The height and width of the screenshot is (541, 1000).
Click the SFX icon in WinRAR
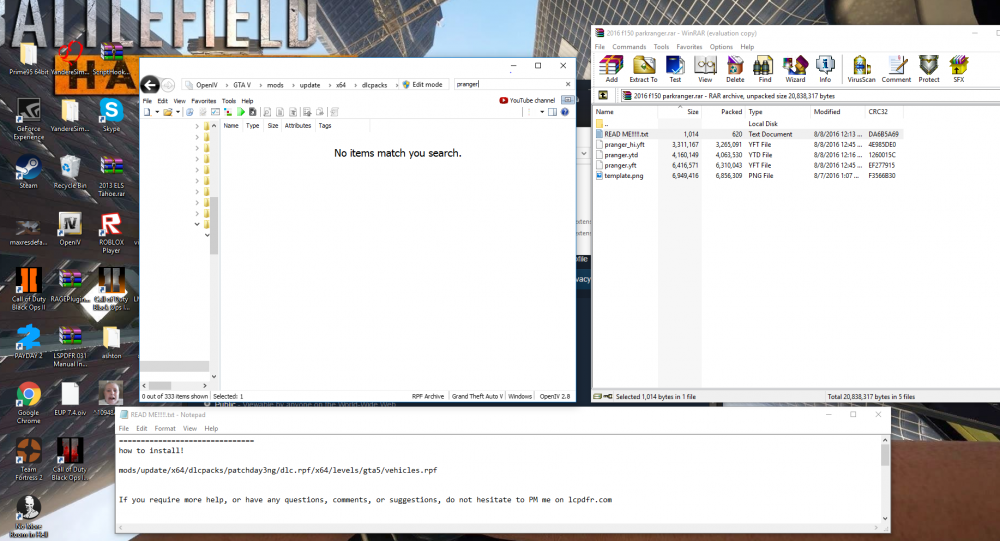958,69
